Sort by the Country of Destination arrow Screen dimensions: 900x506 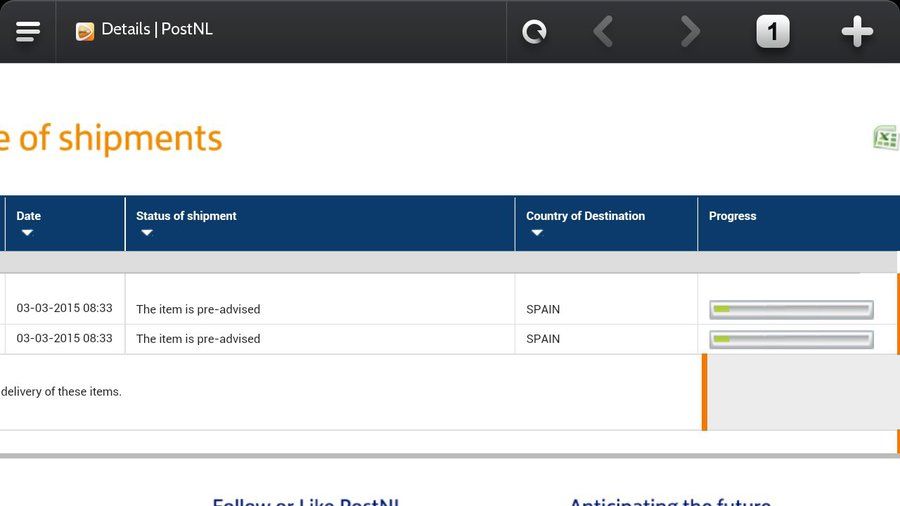[537, 232]
